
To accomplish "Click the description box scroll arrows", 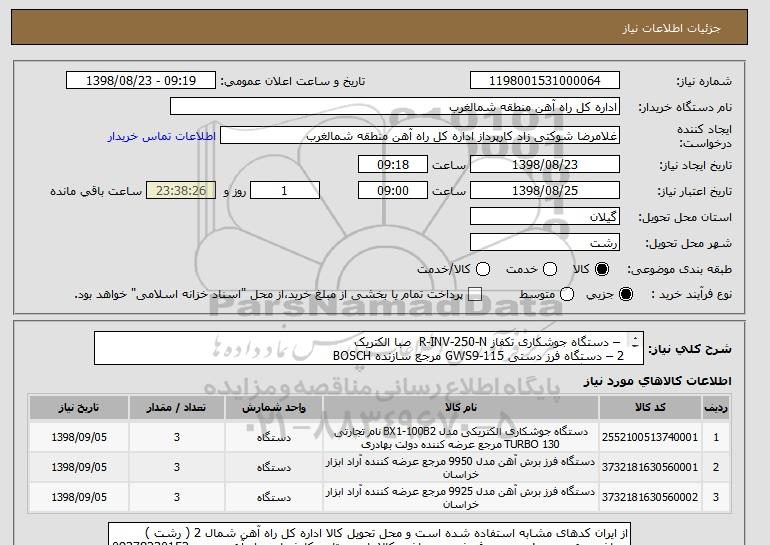I will [x=635, y=342].
